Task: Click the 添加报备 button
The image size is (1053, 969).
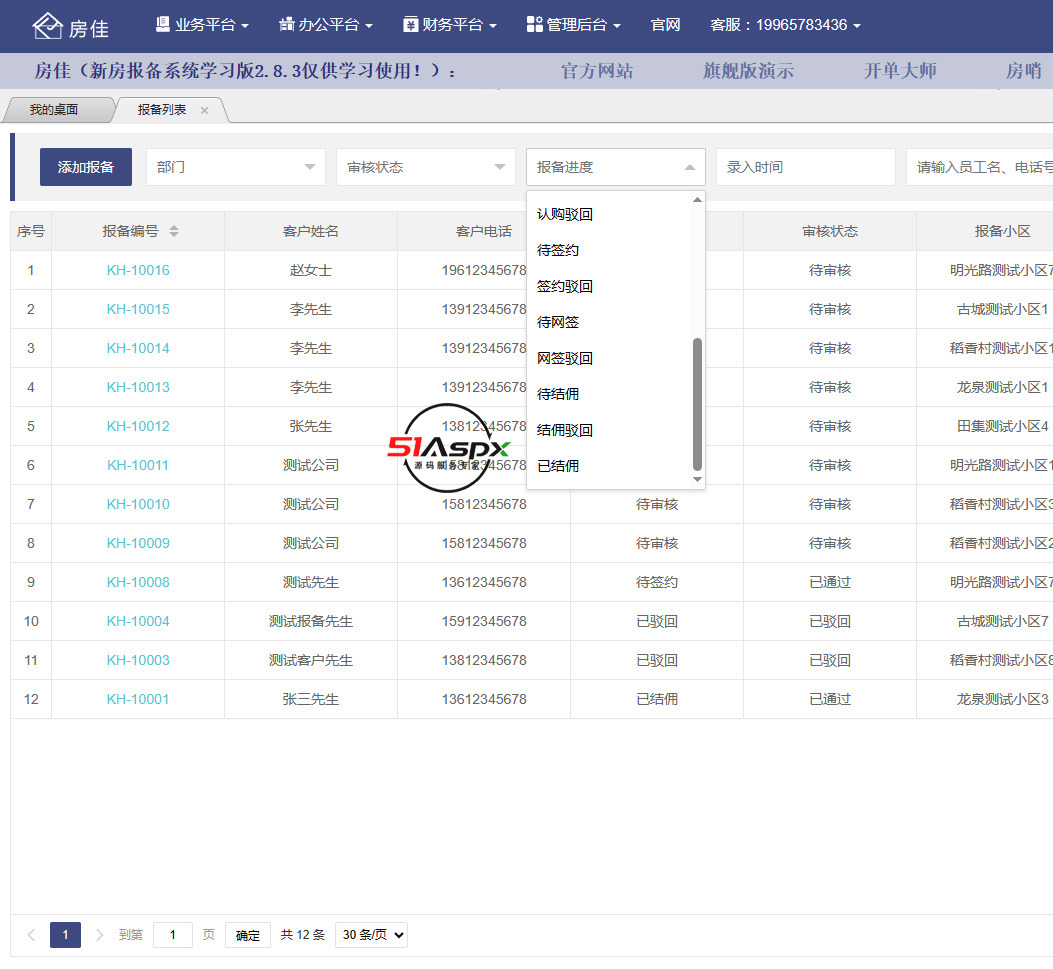Action: (86, 167)
